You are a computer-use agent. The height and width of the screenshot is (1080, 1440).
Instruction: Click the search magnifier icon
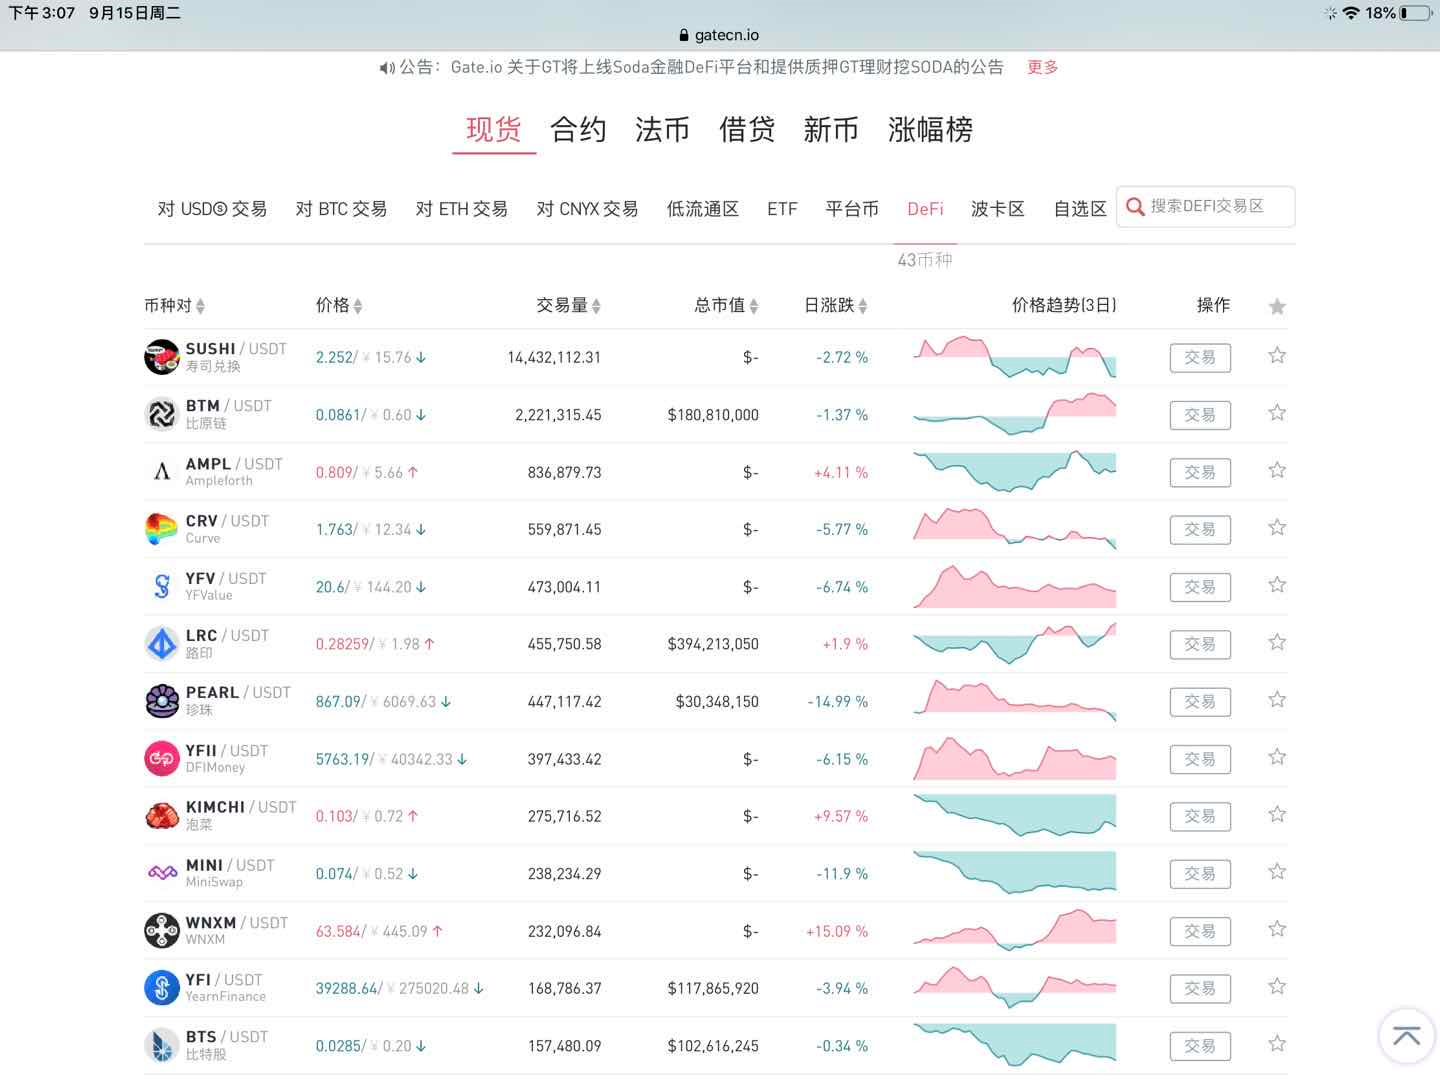[1135, 207]
